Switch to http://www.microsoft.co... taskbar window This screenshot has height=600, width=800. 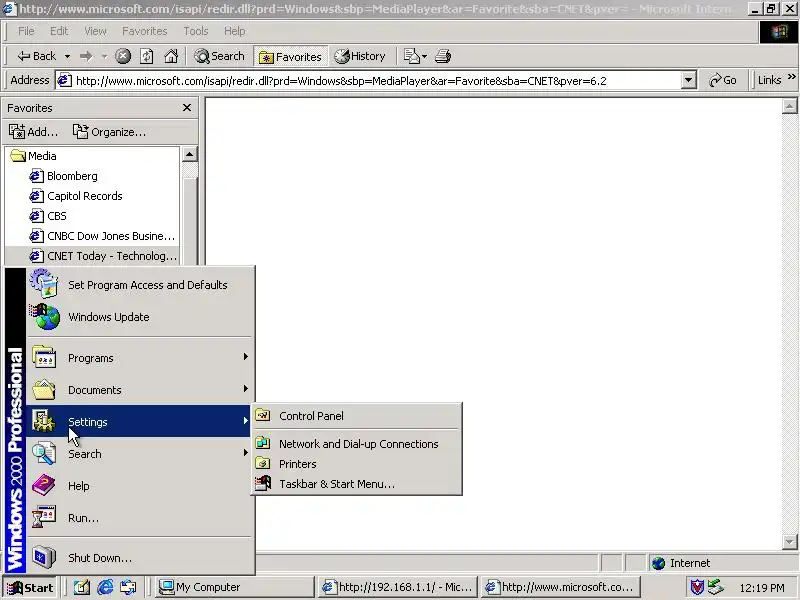click(x=560, y=588)
